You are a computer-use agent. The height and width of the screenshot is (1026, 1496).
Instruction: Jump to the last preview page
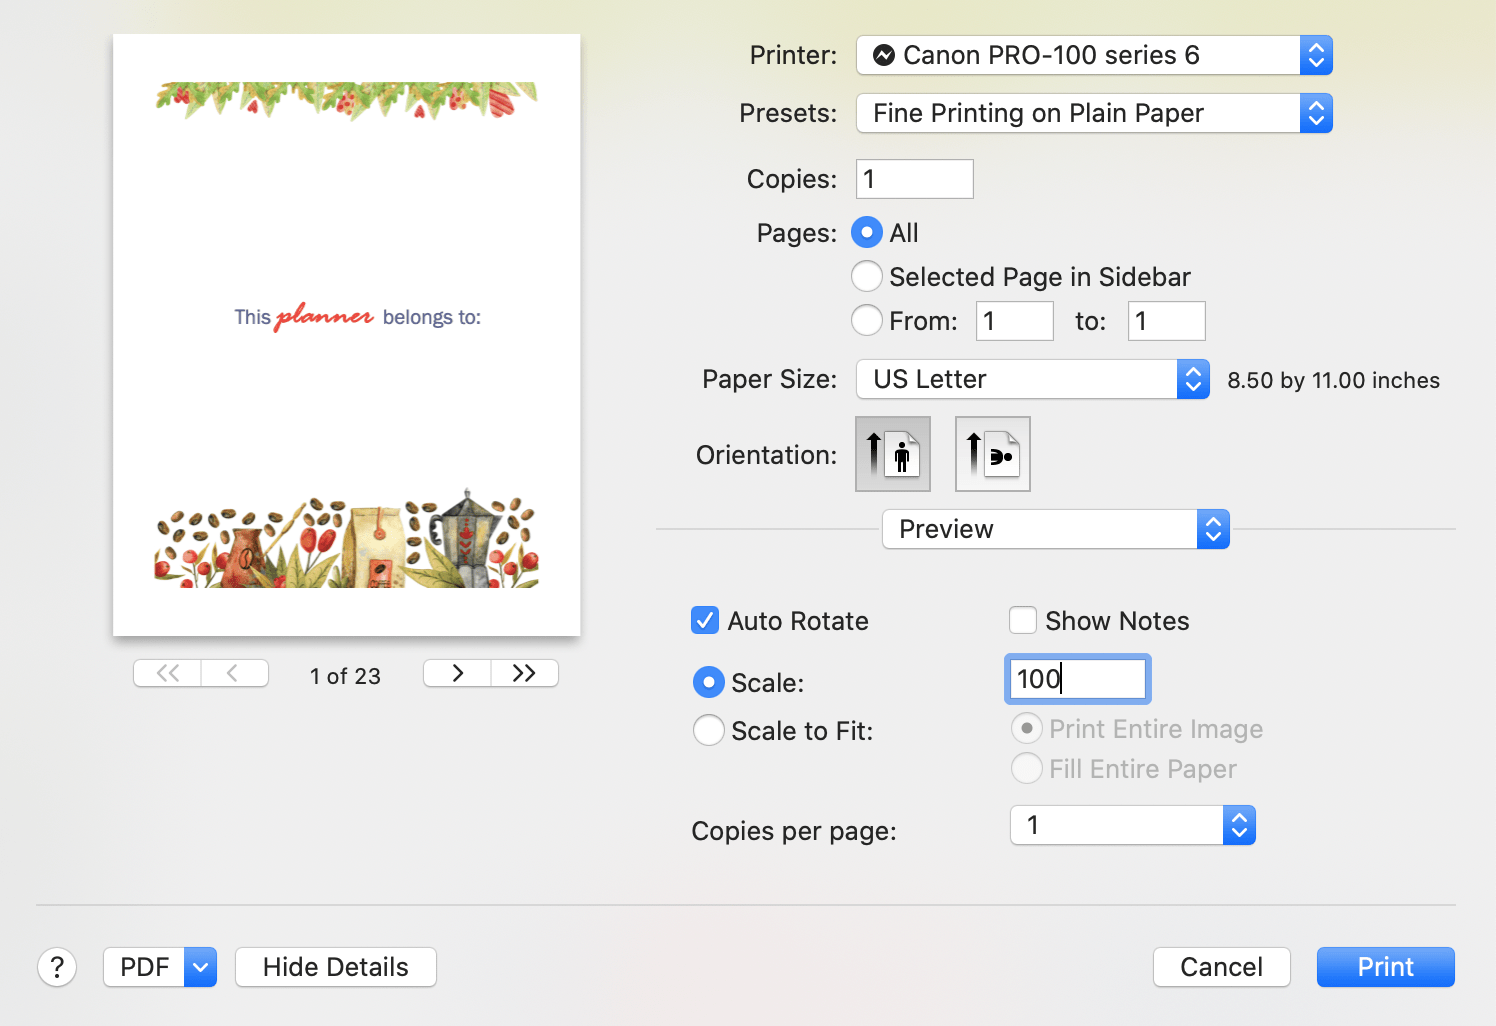coord(525,673)
